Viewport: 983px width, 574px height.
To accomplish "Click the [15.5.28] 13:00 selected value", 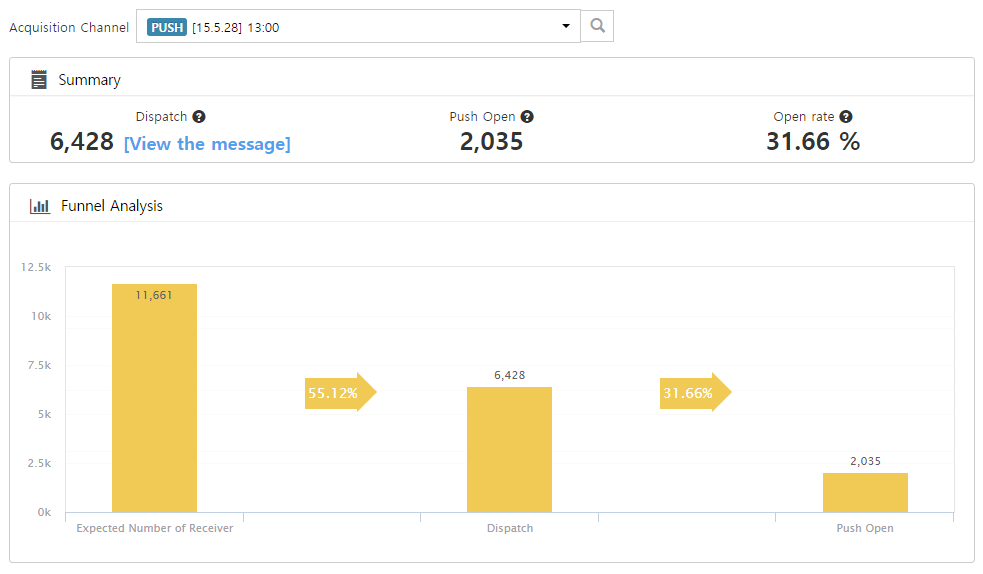I will click(x=236, y=28).
